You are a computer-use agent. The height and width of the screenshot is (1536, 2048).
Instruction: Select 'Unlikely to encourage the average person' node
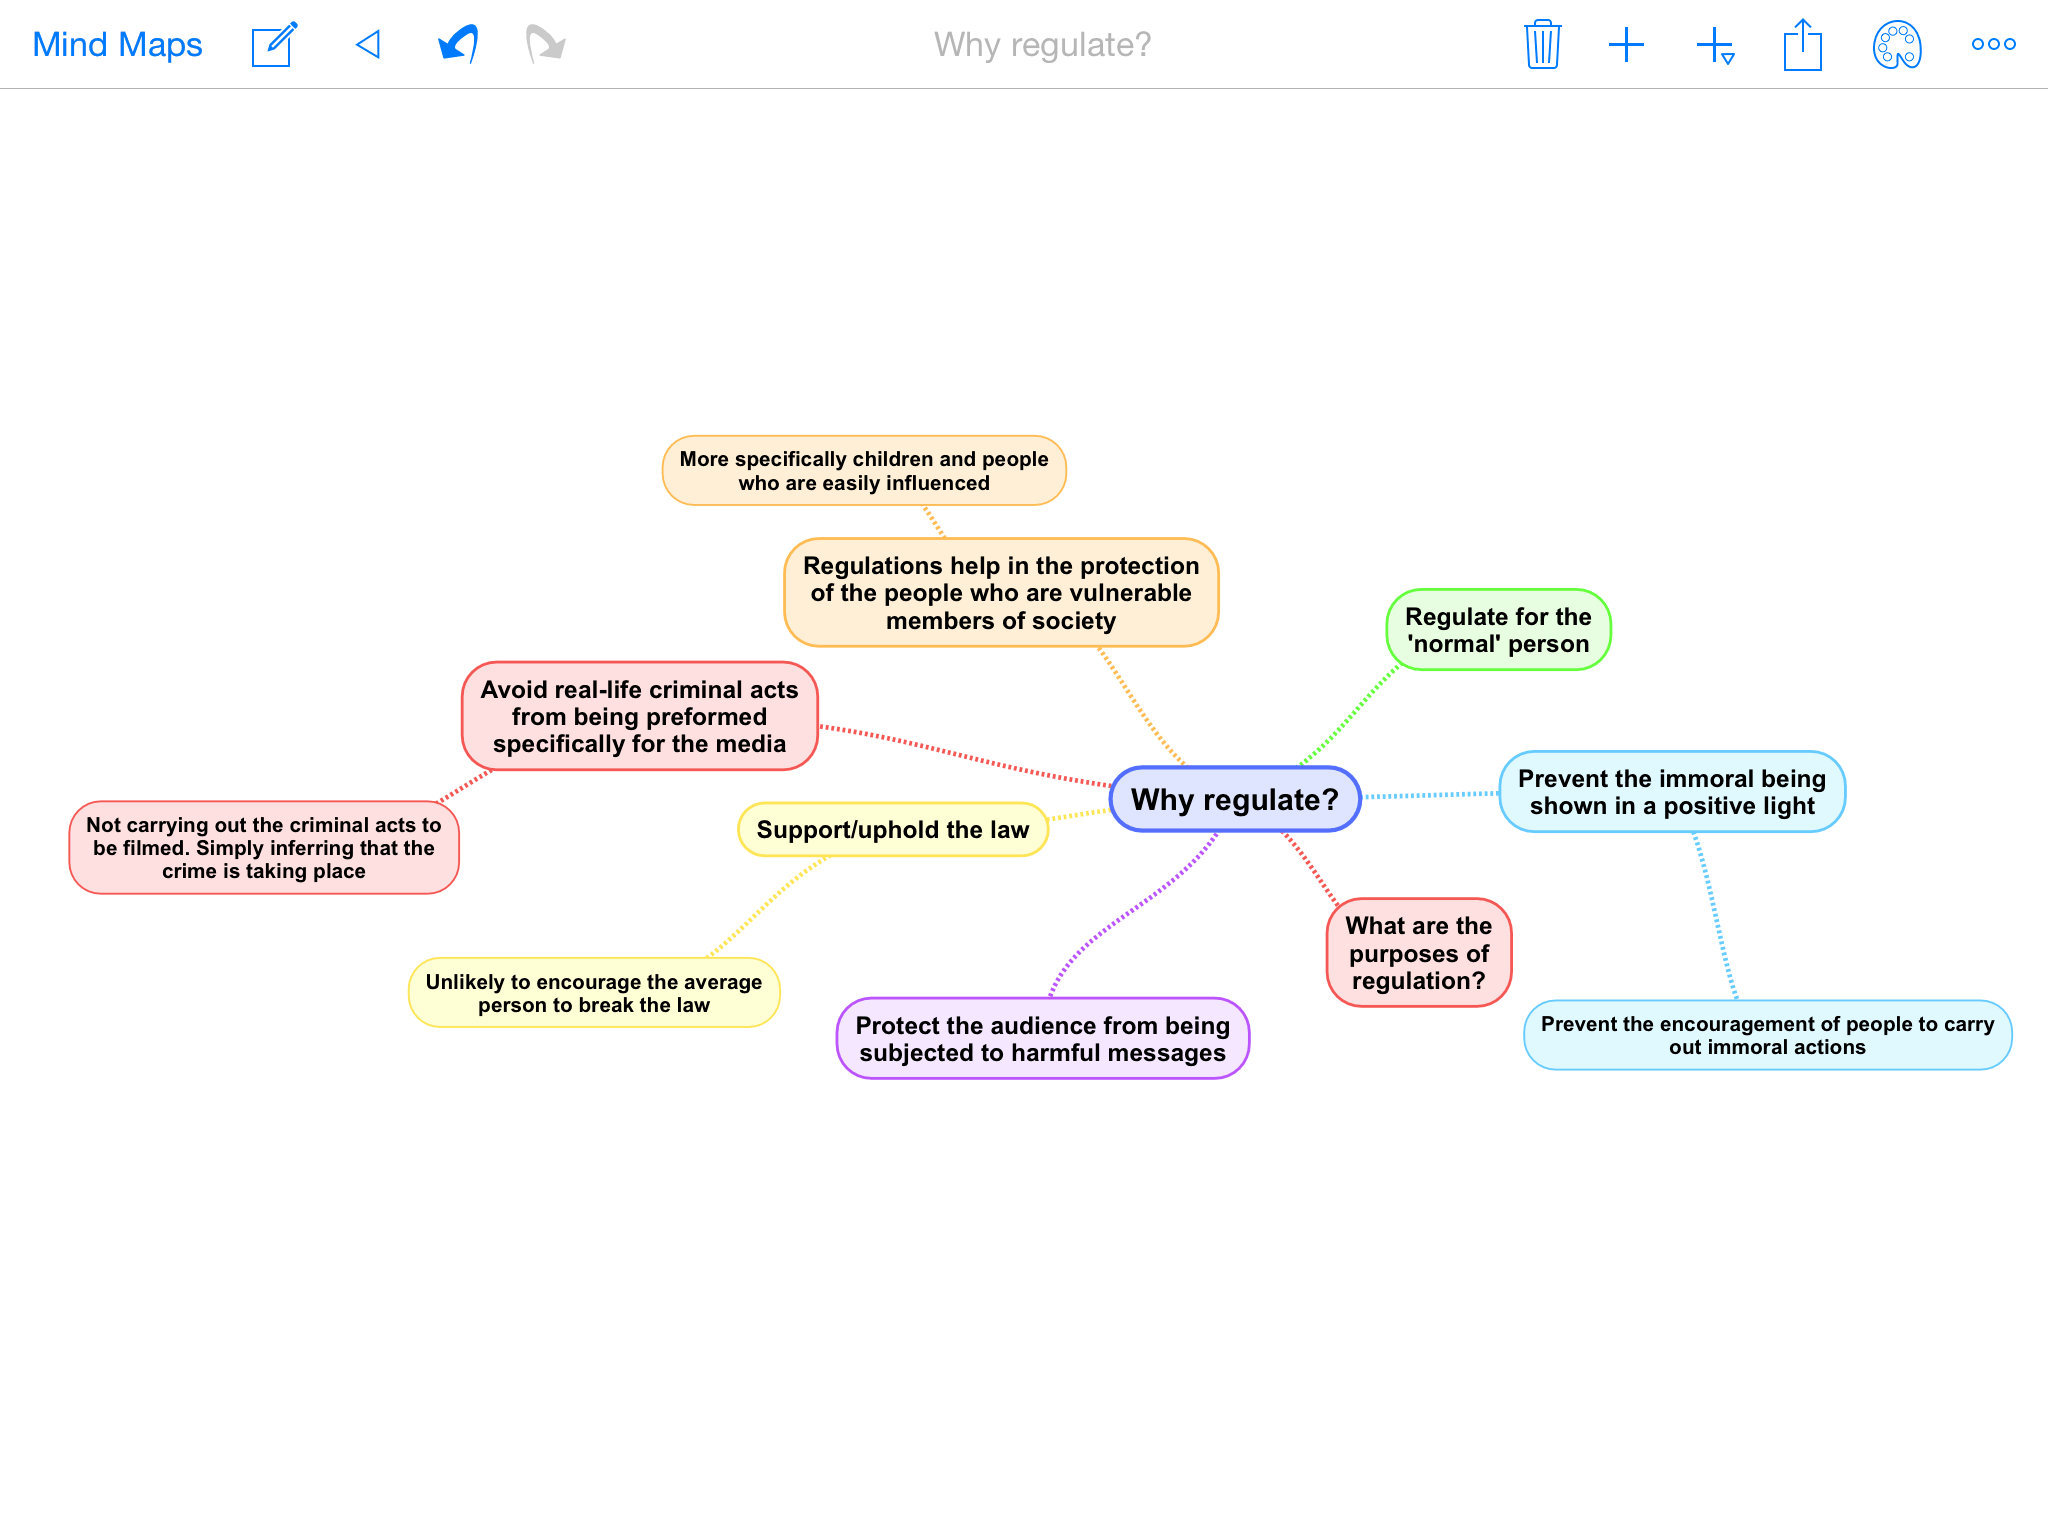click(x=593, y=993)
